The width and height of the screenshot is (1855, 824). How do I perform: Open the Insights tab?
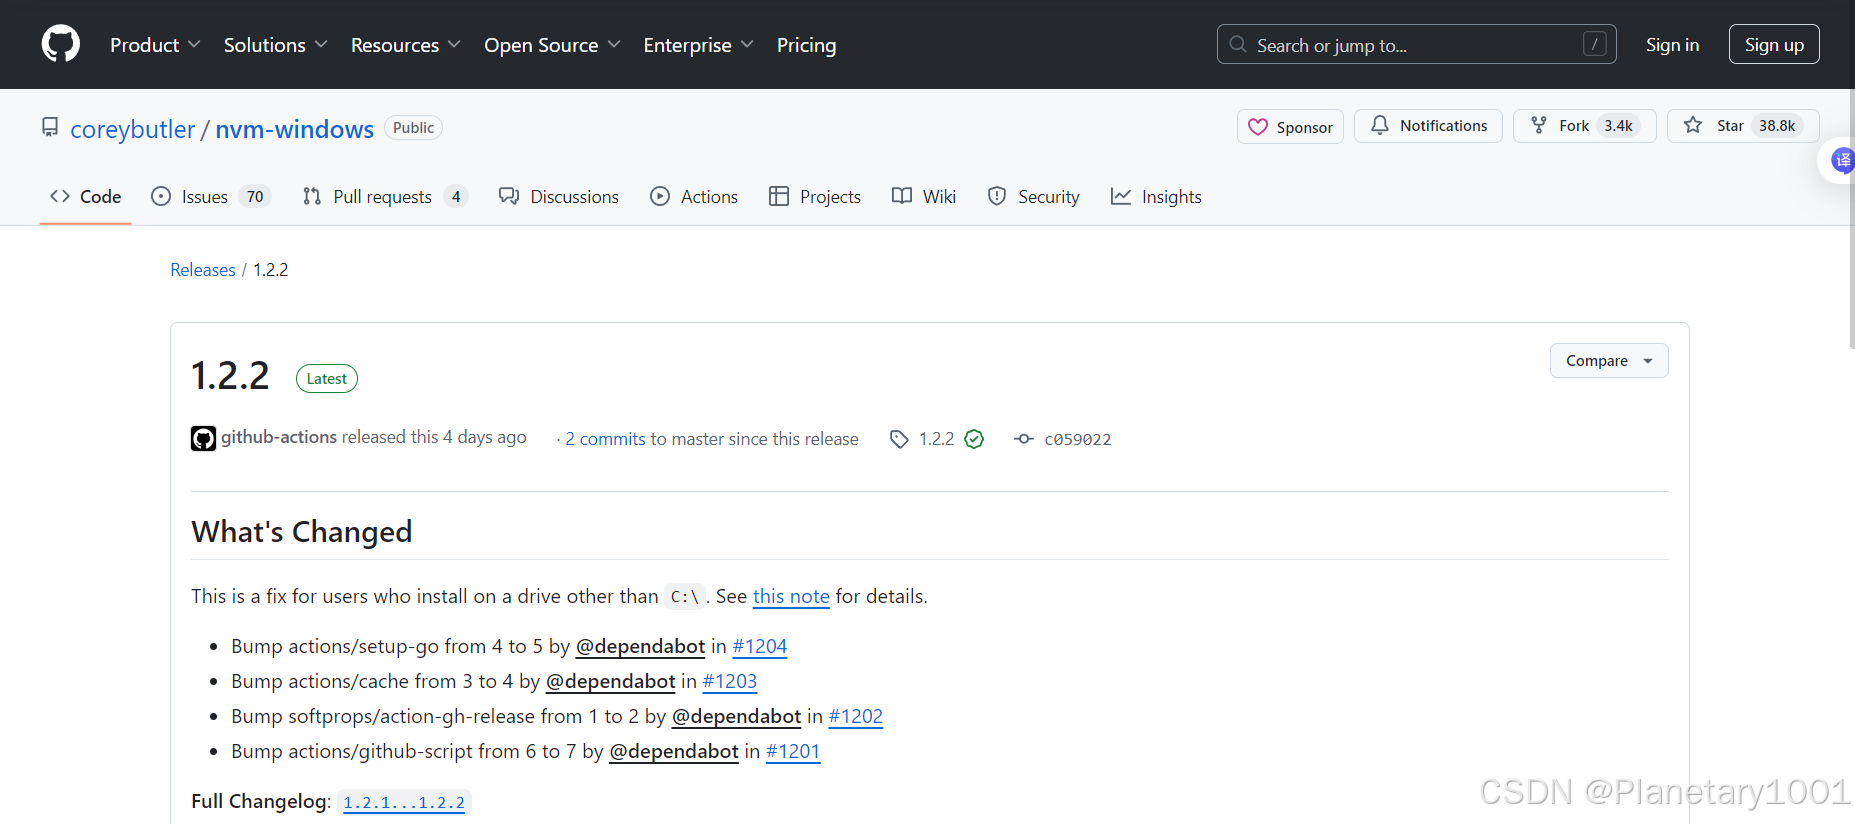point(1157,197)
